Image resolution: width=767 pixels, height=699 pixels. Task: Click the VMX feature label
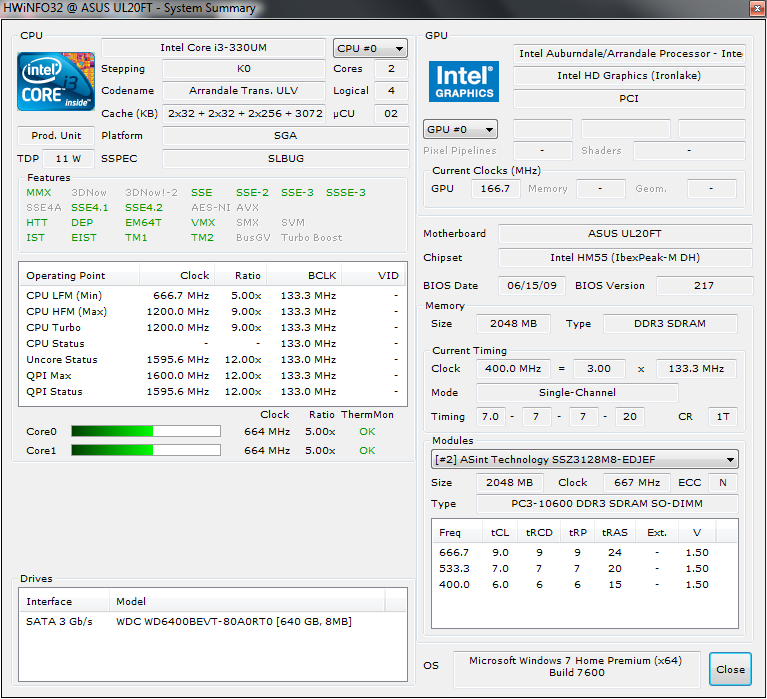[203, 223]
